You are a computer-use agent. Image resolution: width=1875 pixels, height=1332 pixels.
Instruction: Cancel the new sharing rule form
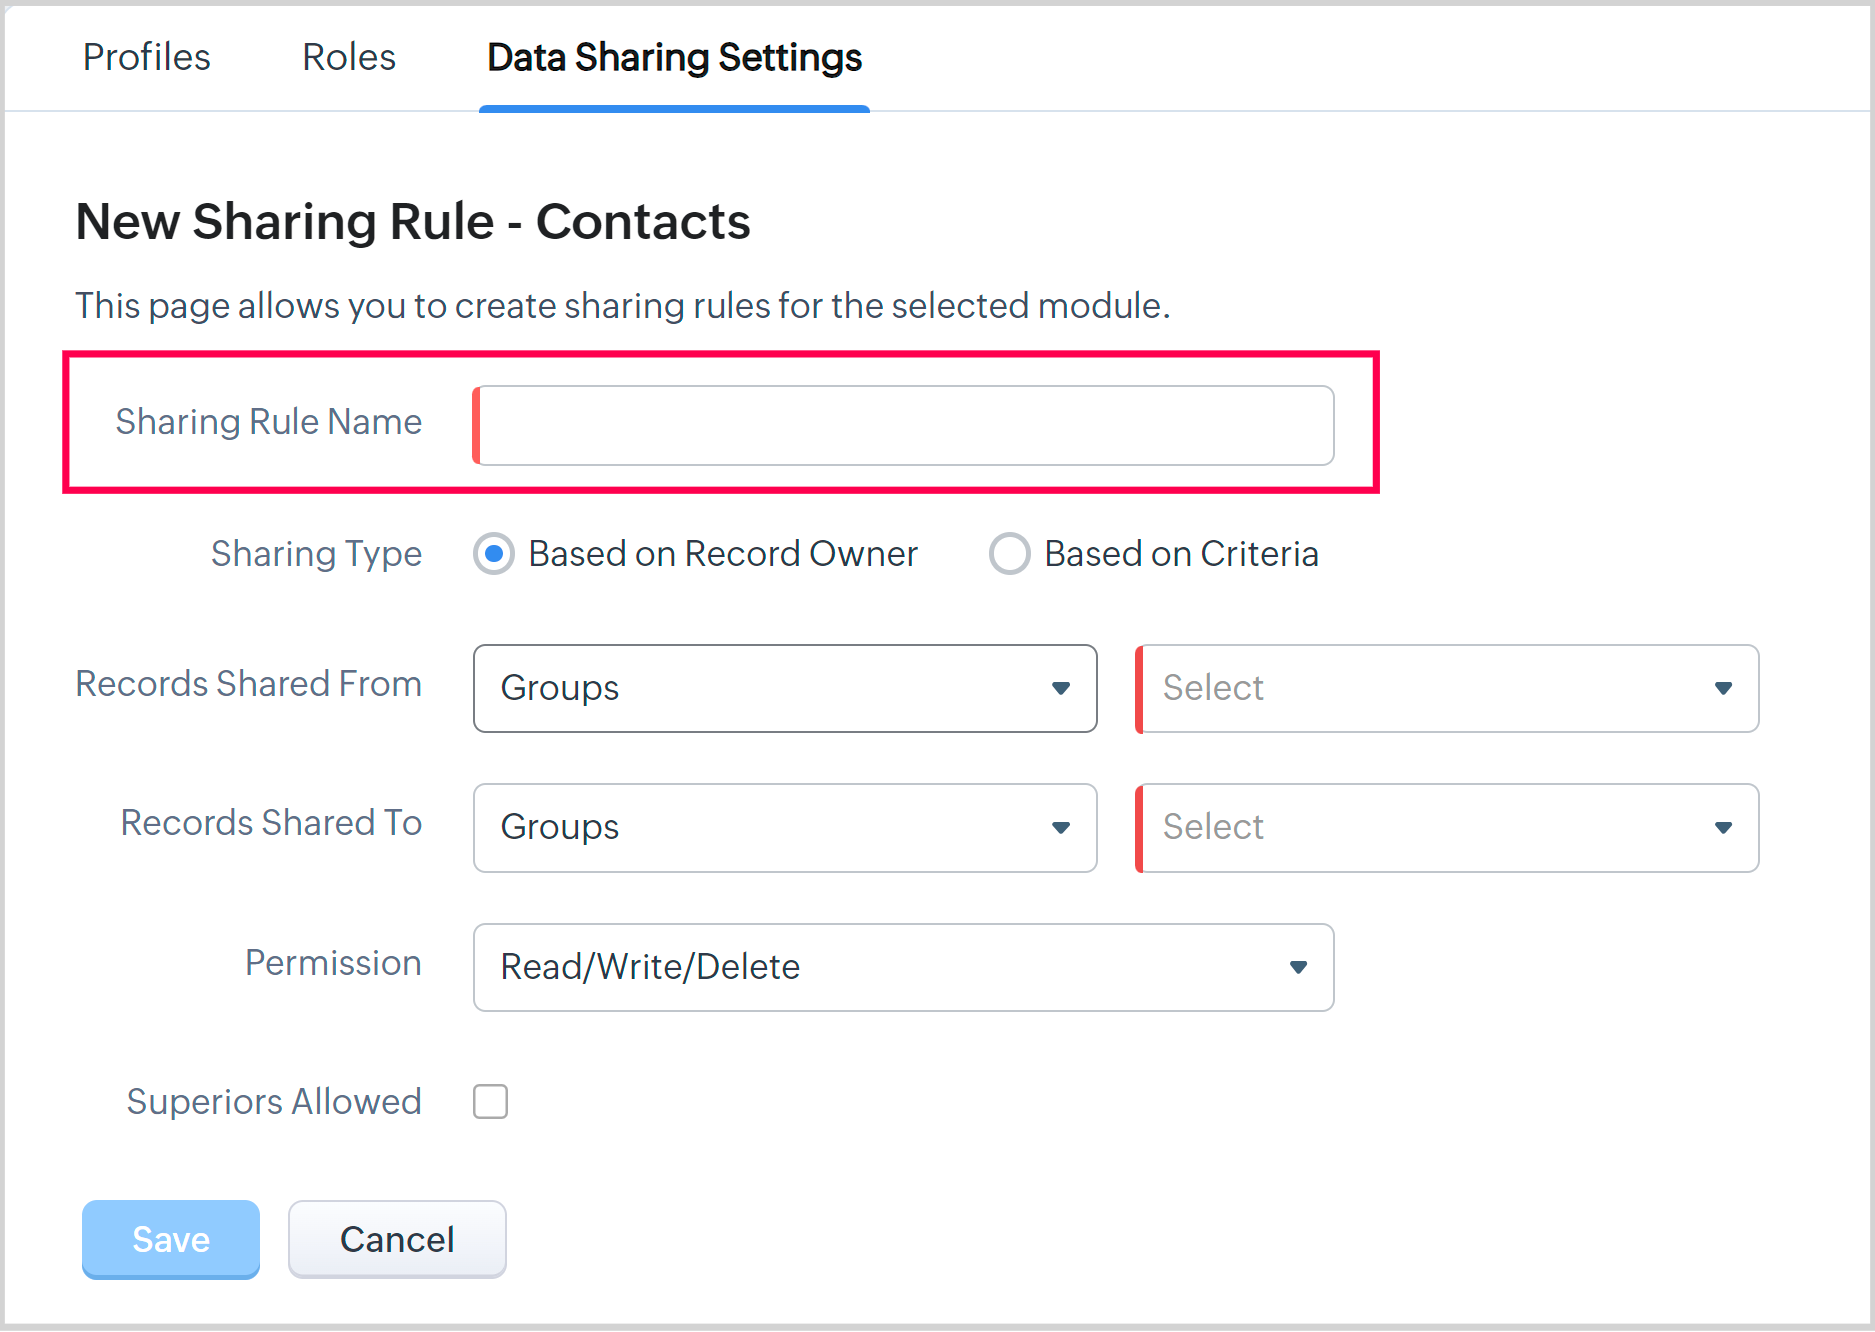click(397, 1239)
